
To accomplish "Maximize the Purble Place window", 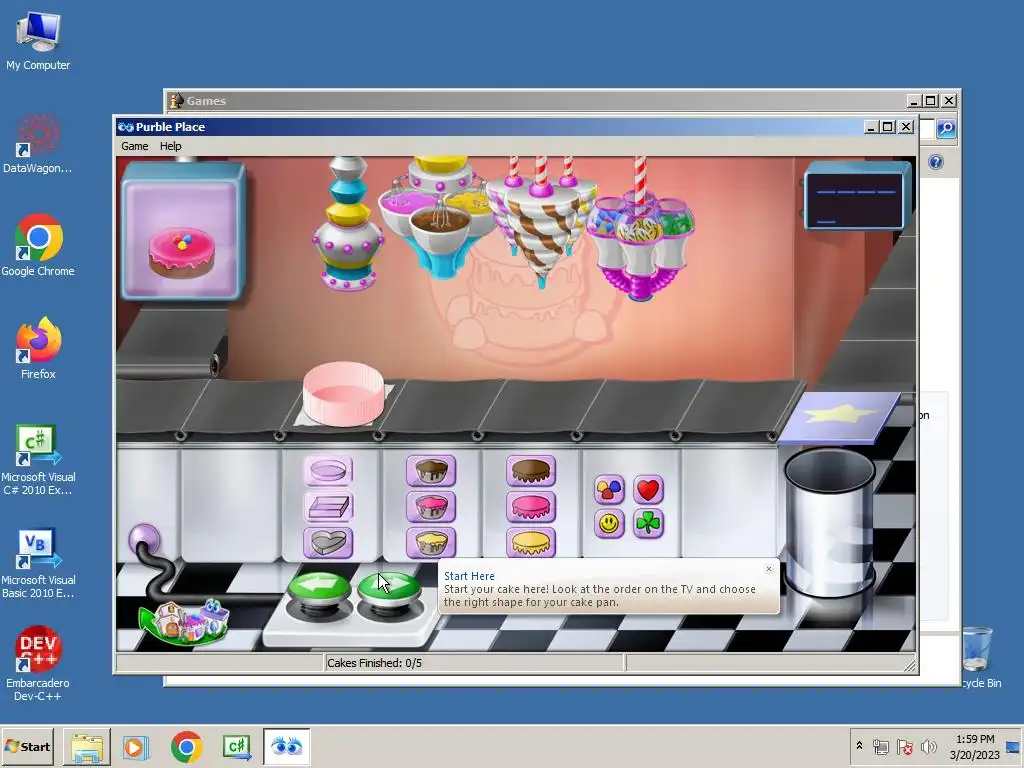I will [x=888, y=127].
